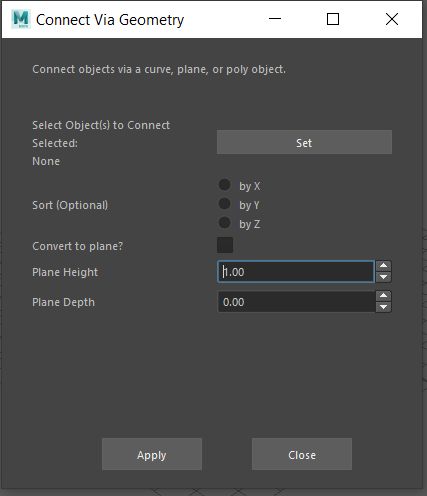Click the 'Convert to plane?' label

pos(78,246)
